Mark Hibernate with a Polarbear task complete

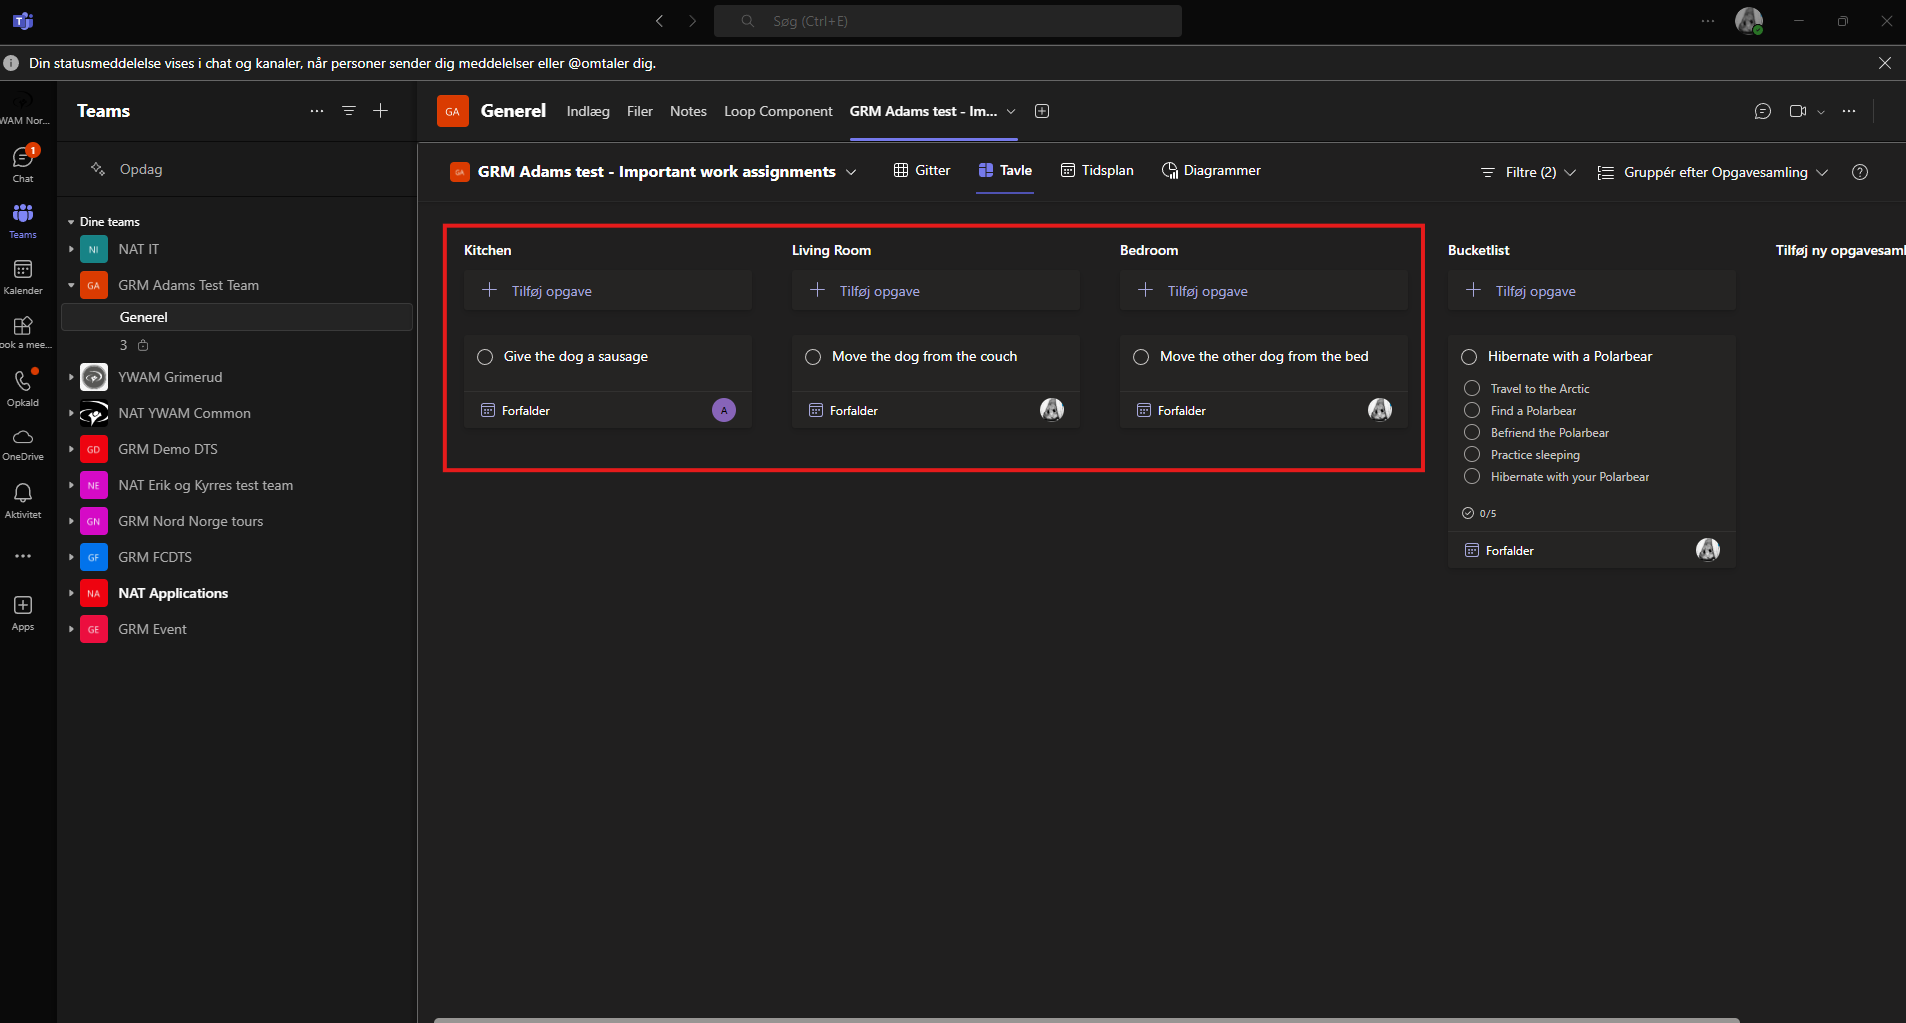(1469, 357)
